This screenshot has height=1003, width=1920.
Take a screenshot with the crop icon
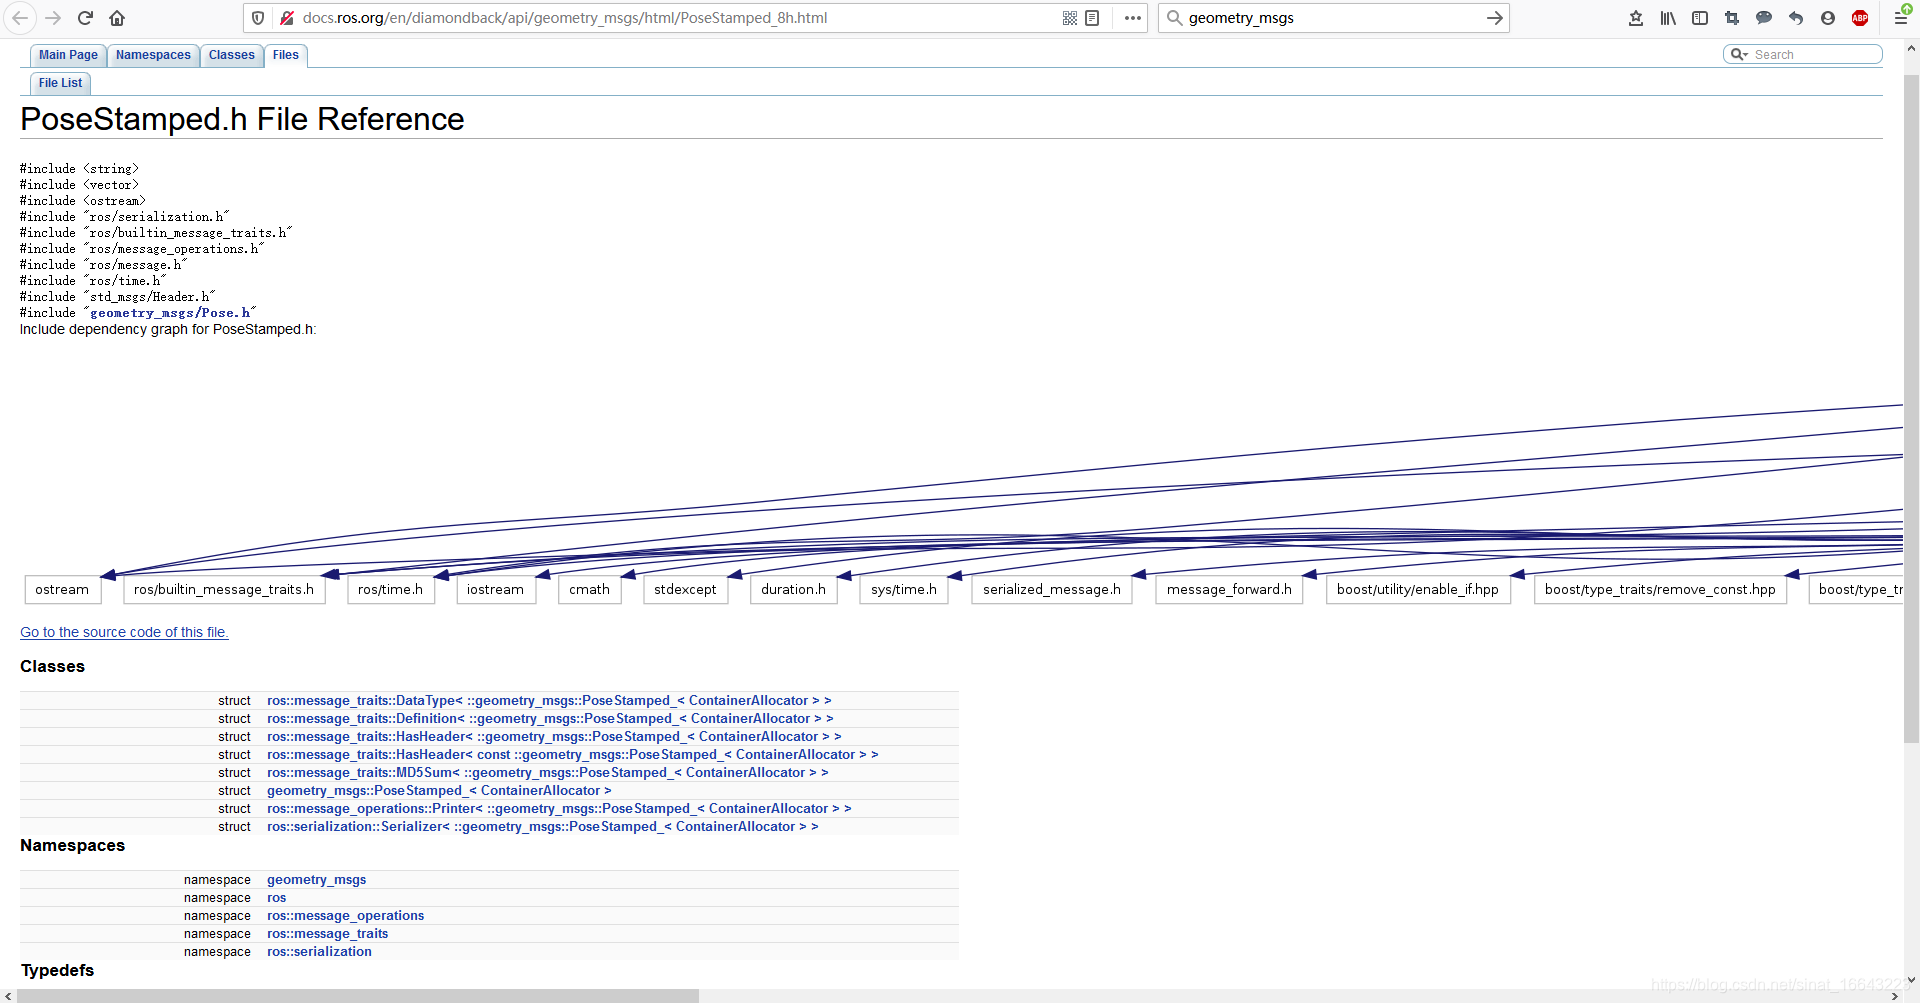pos(1732,18)
